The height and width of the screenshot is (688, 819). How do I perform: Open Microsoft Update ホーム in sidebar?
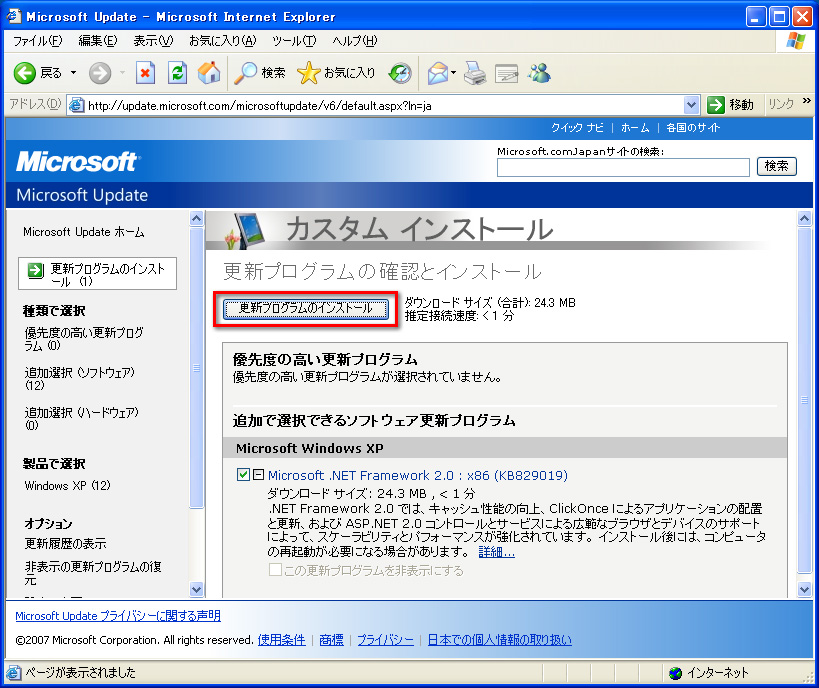84,232
